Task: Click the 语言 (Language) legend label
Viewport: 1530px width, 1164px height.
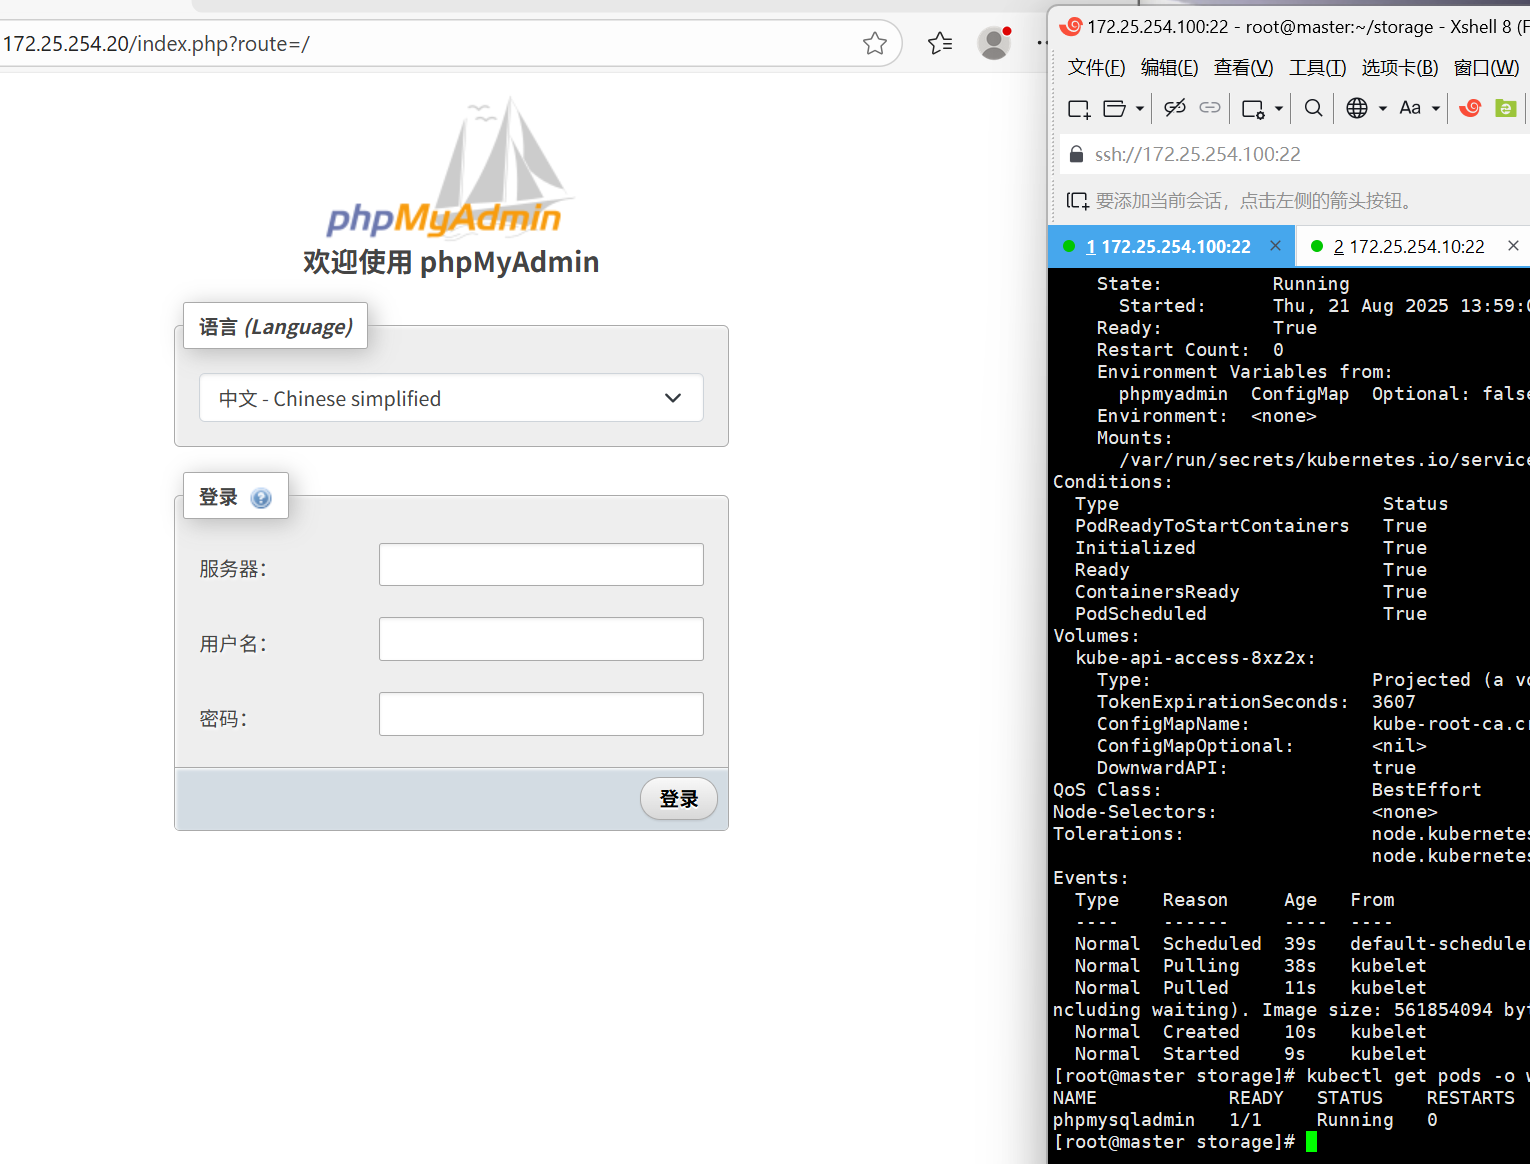Action: (276, 327)
